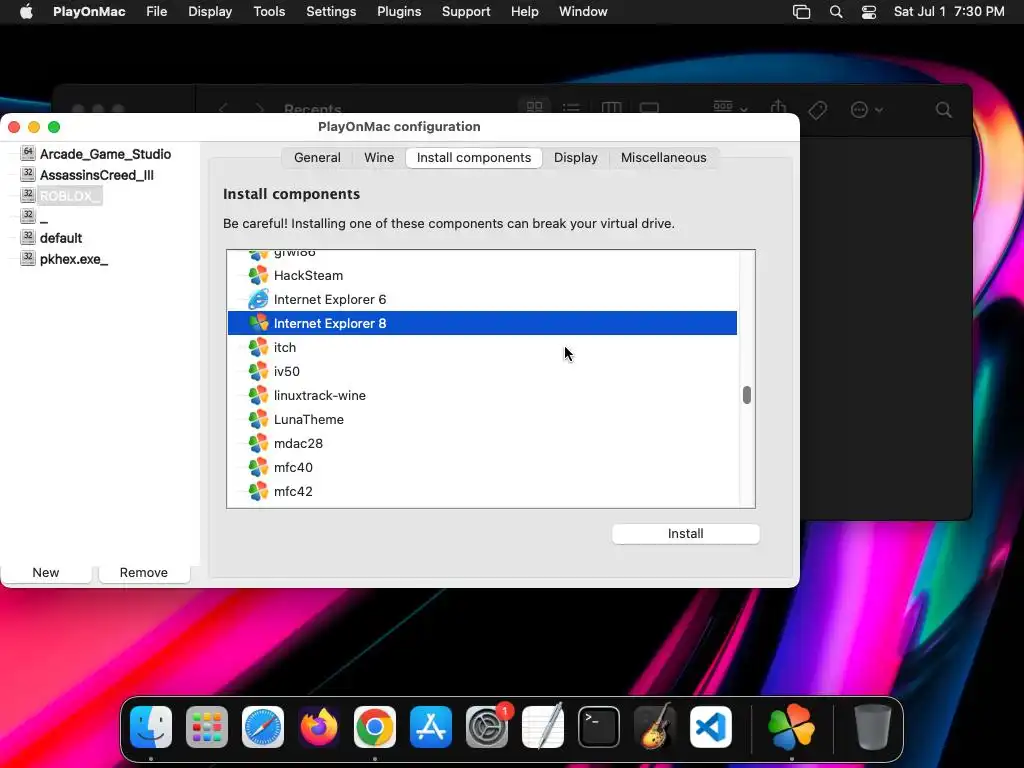Screen dimensions: 1024x768
Task: Click the mdac28 component icon
Action: pos(258,443)
